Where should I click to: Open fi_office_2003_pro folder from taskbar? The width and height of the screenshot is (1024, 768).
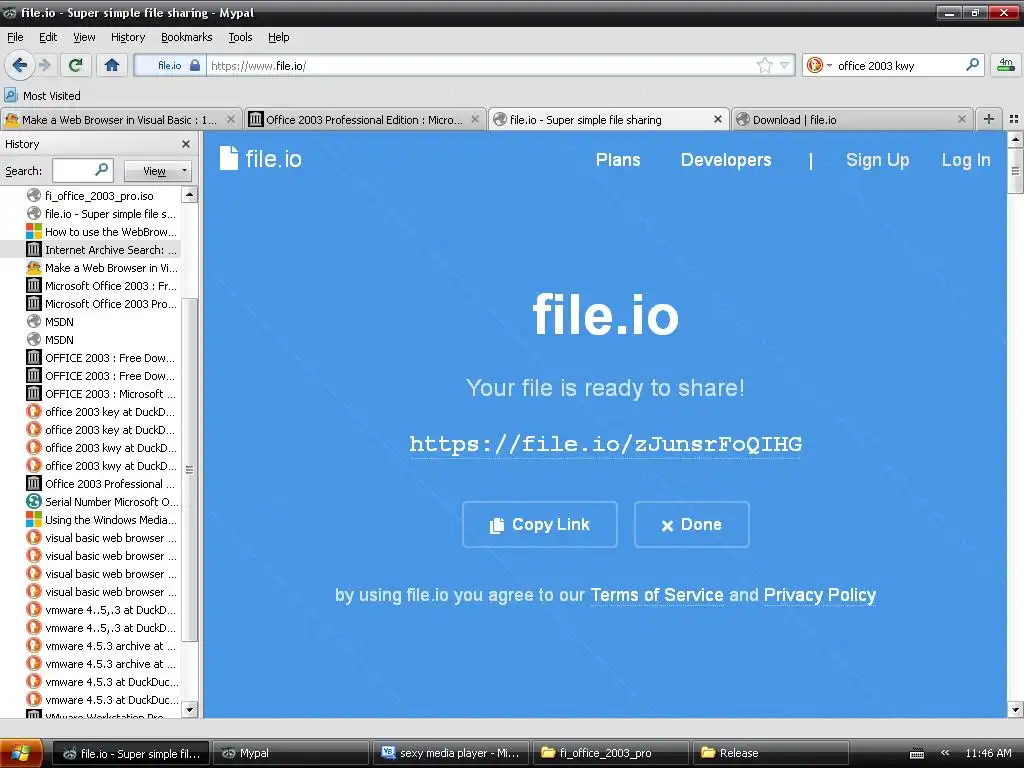(611, 753)
